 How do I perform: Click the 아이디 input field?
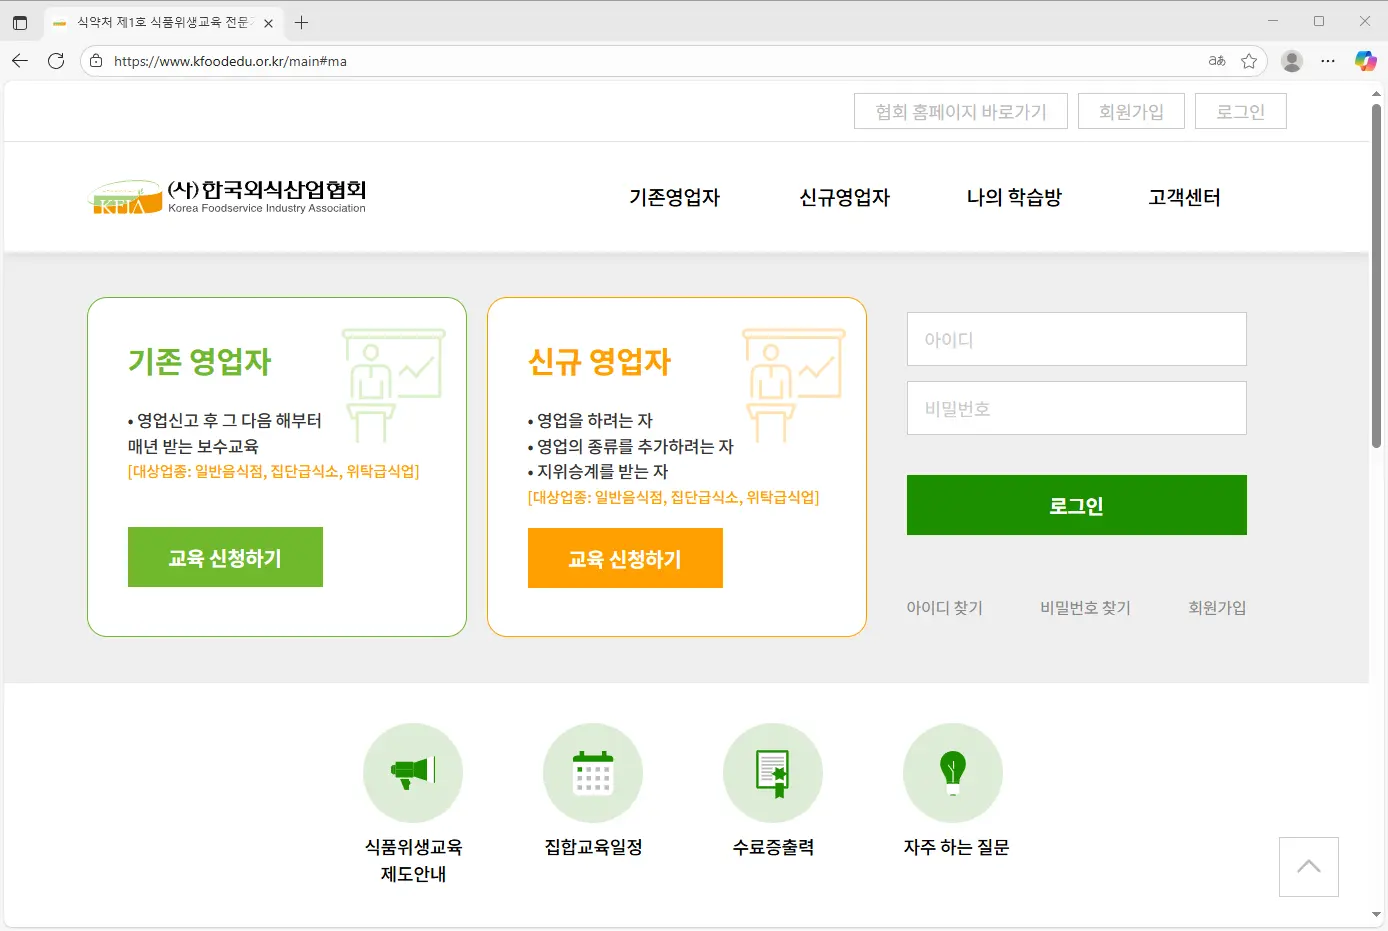tap(1076, 339)
